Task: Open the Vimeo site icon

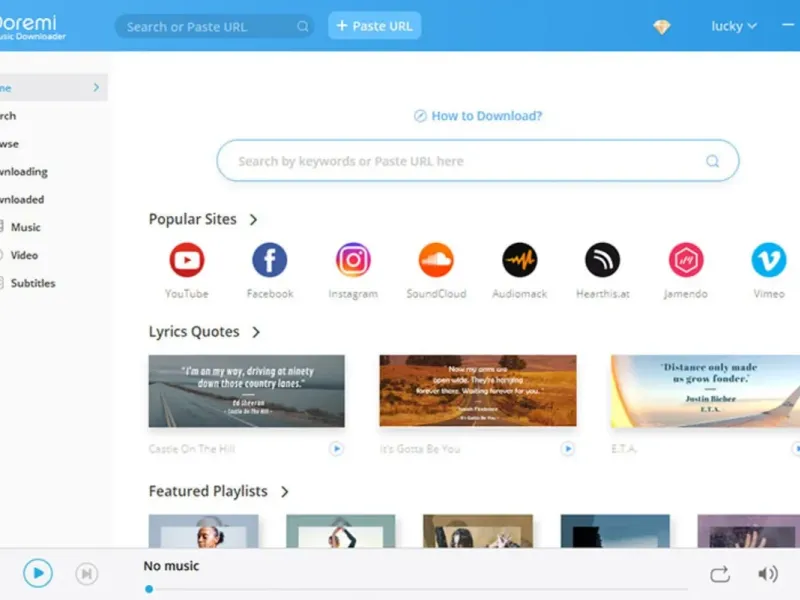Action: pos(769,260)
